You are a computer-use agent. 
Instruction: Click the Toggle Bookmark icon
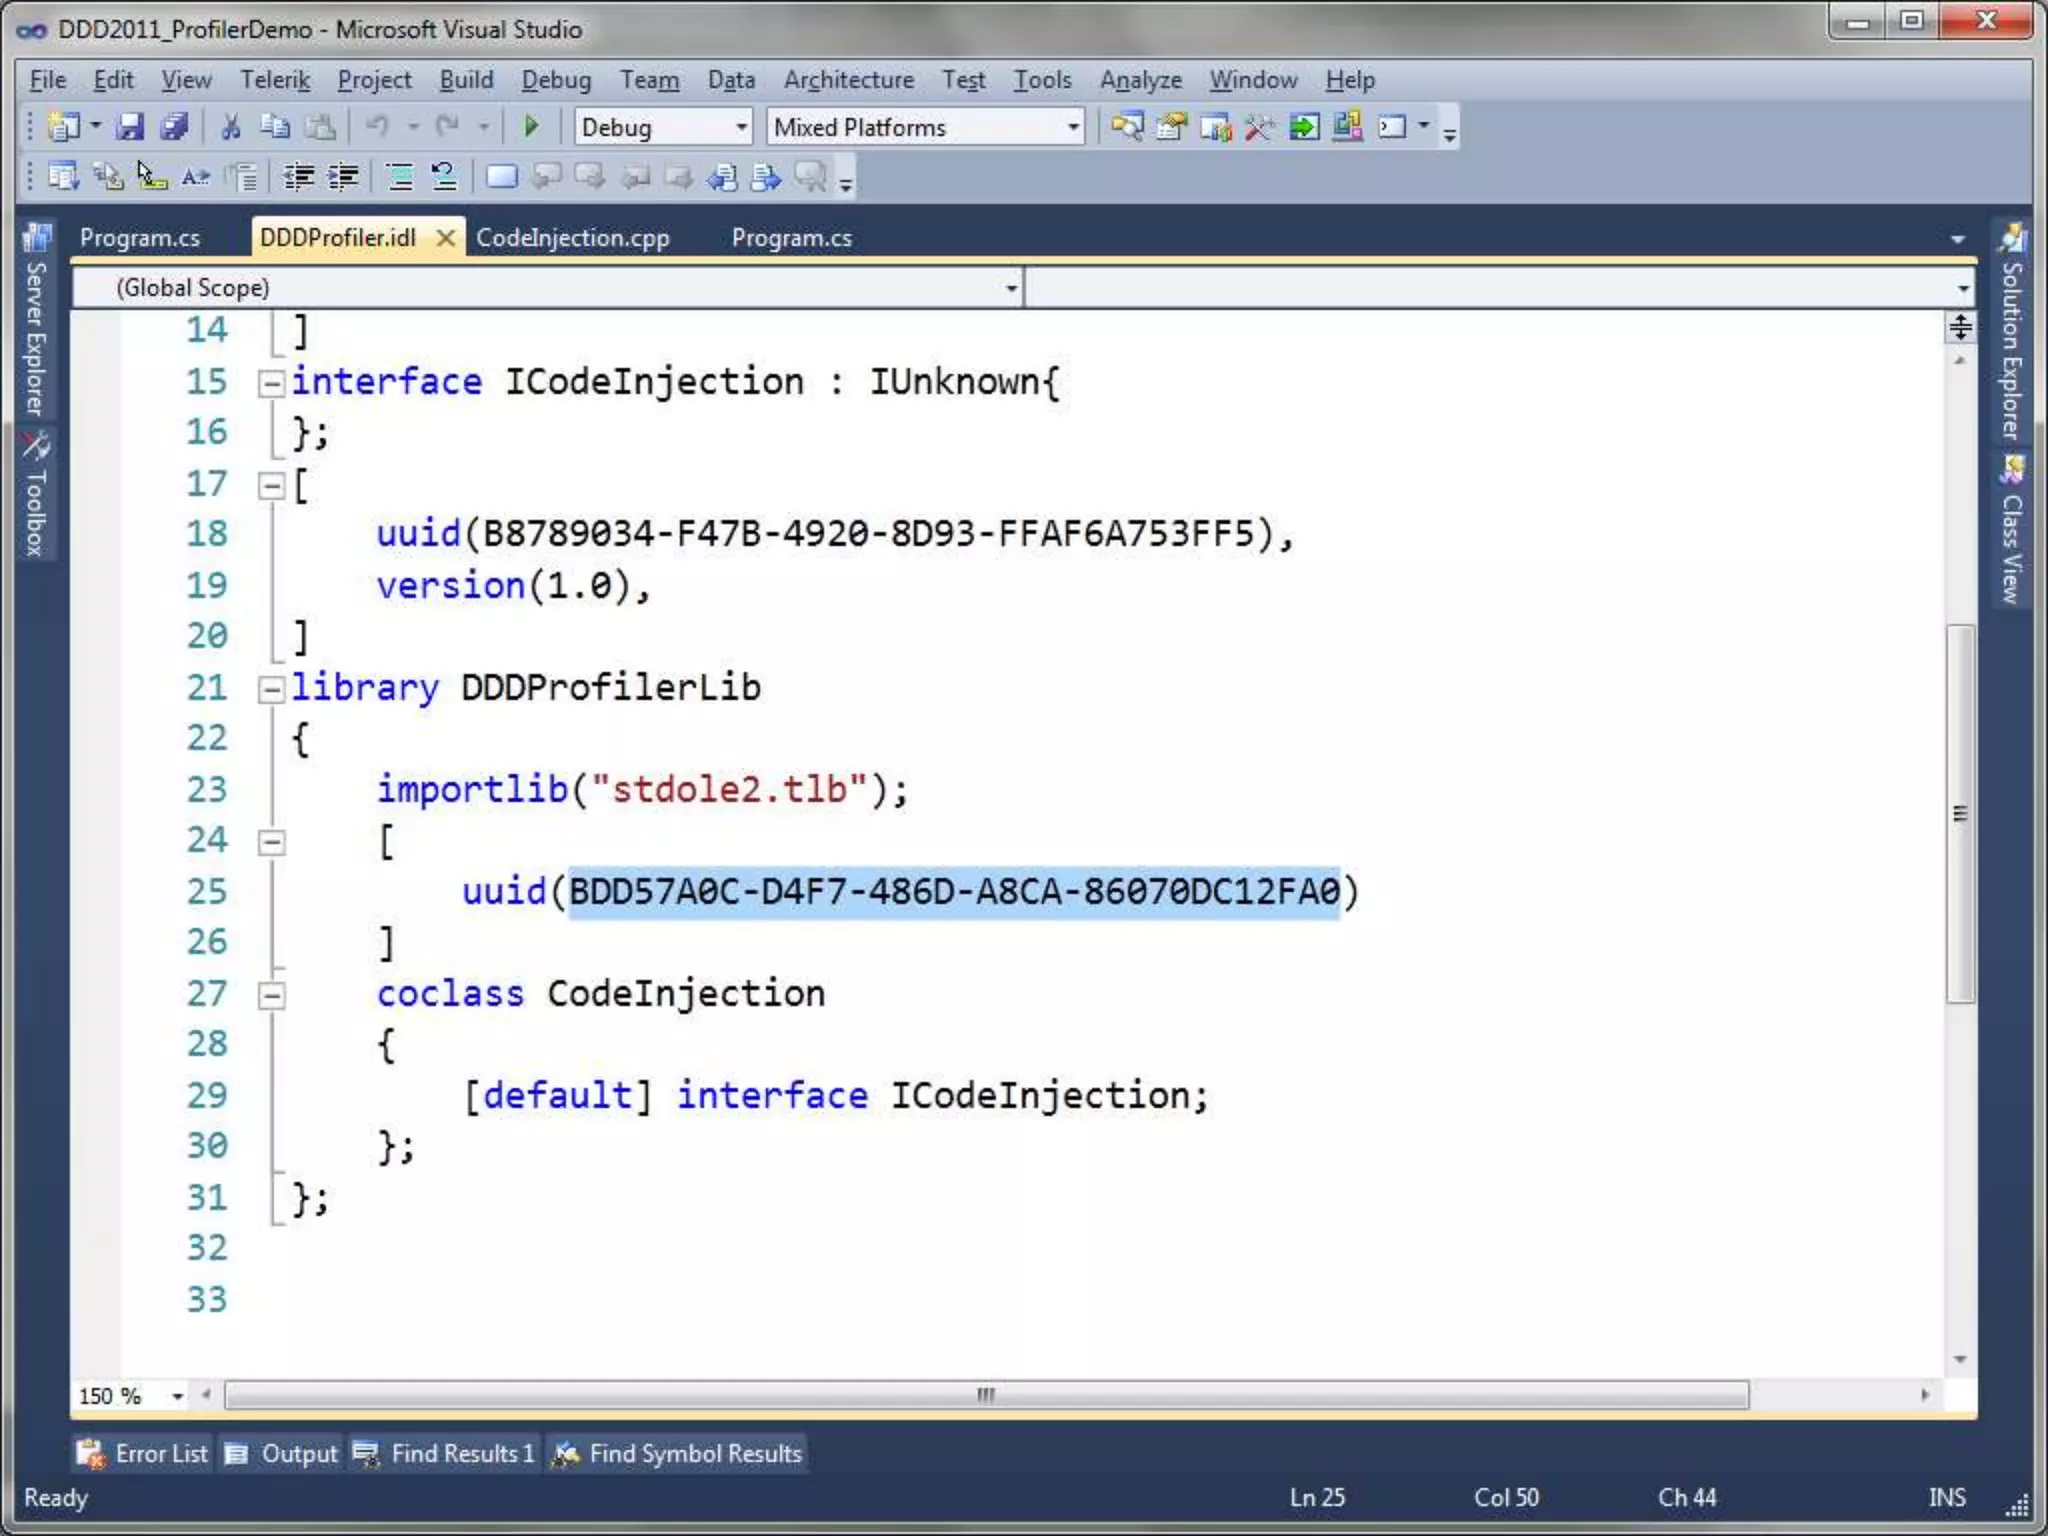[501, 178]
